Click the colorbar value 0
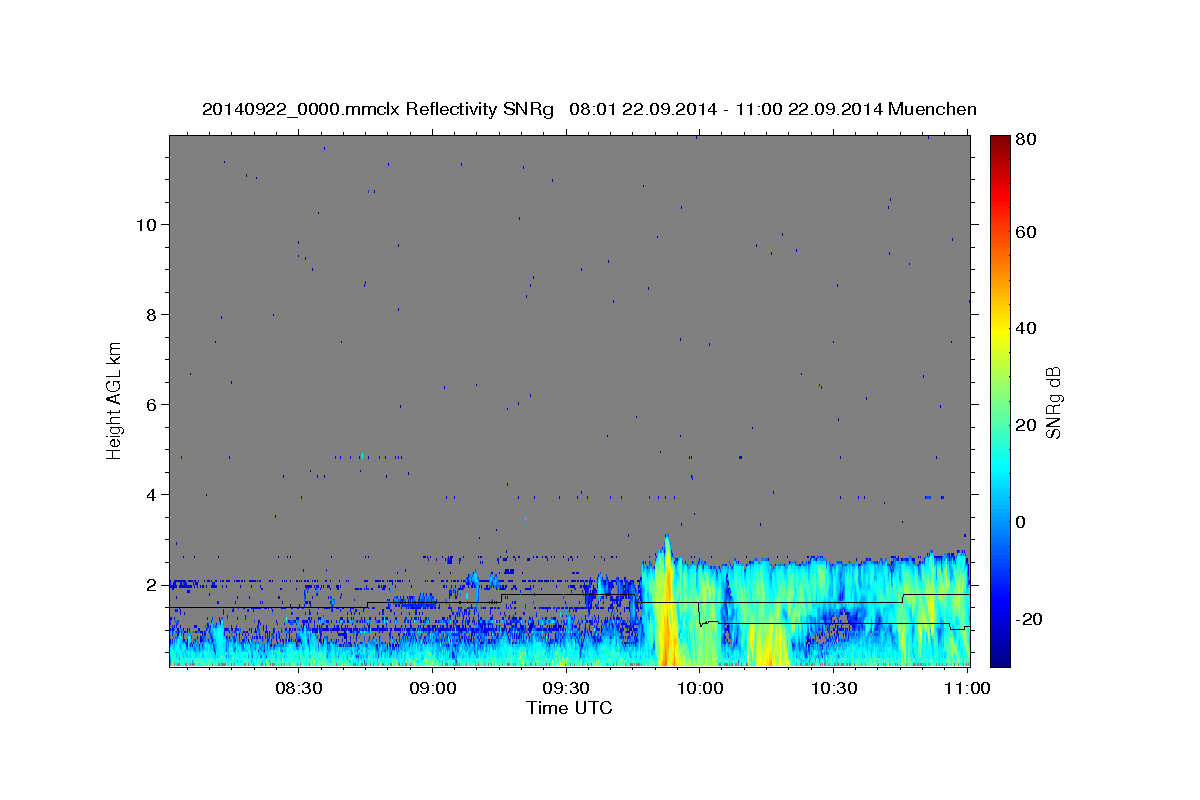Image resolution: width=1200 pixels, height=800 pixels. click(x=1021, y=522)
